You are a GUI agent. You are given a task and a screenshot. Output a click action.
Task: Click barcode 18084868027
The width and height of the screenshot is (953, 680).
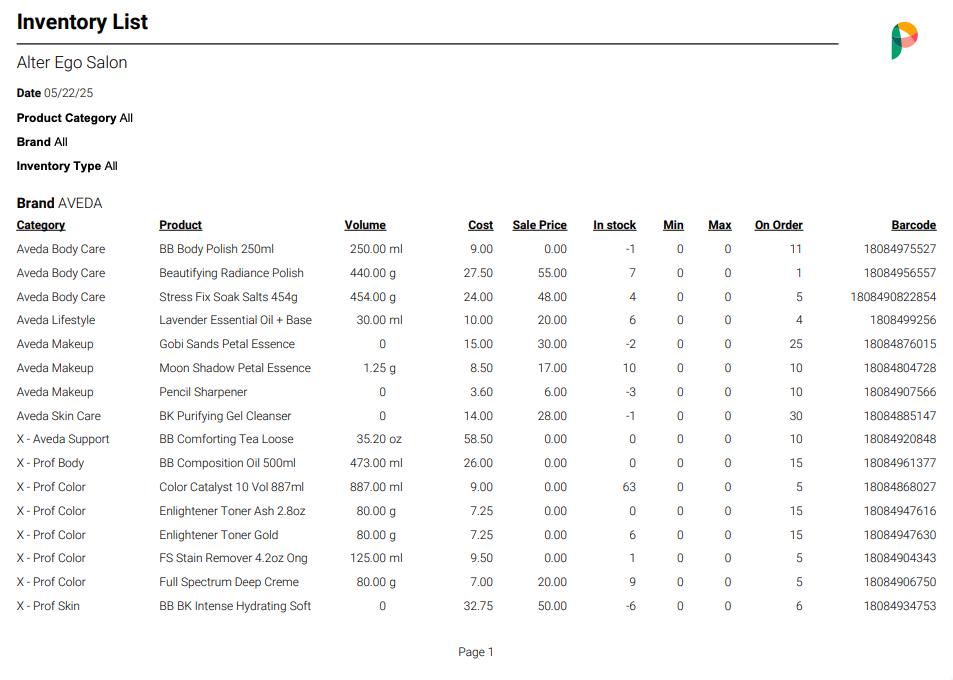900,487
